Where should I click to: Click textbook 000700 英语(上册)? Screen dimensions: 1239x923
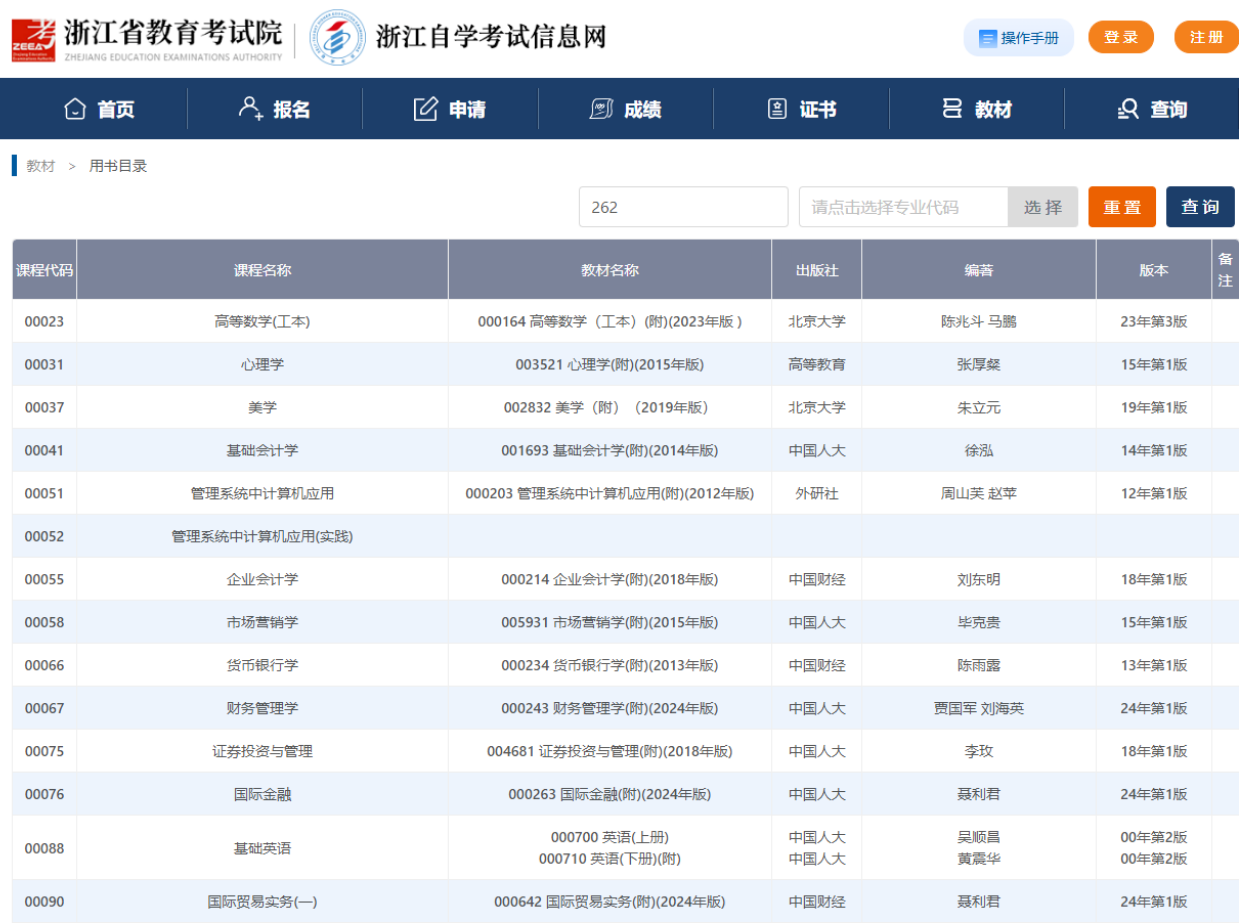point(610,837)
